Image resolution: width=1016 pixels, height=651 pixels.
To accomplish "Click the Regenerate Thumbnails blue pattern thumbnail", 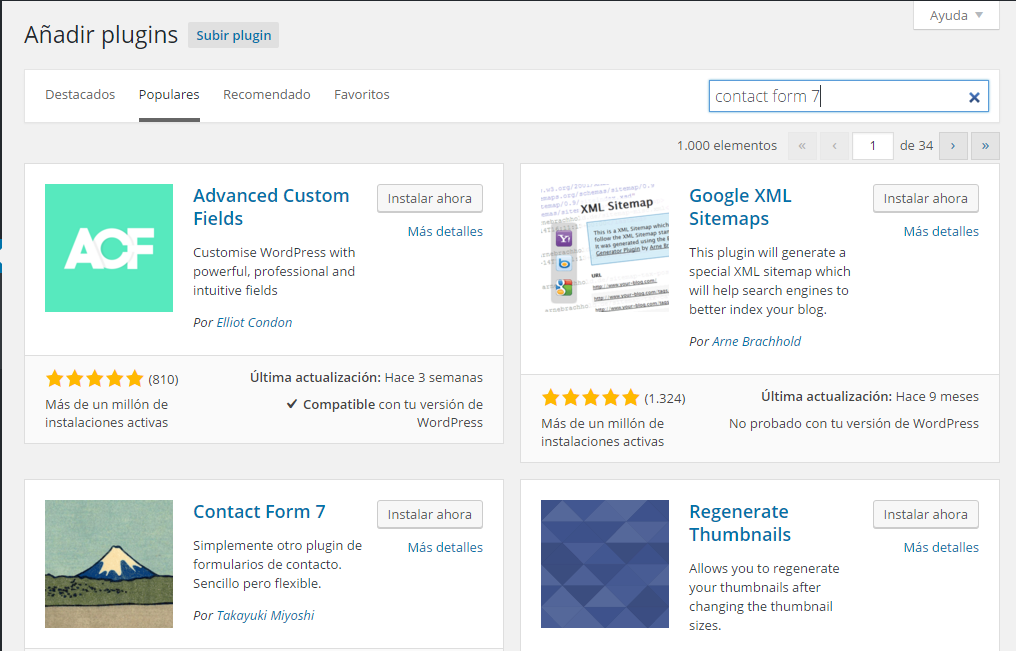I will [x=605, y=564].
